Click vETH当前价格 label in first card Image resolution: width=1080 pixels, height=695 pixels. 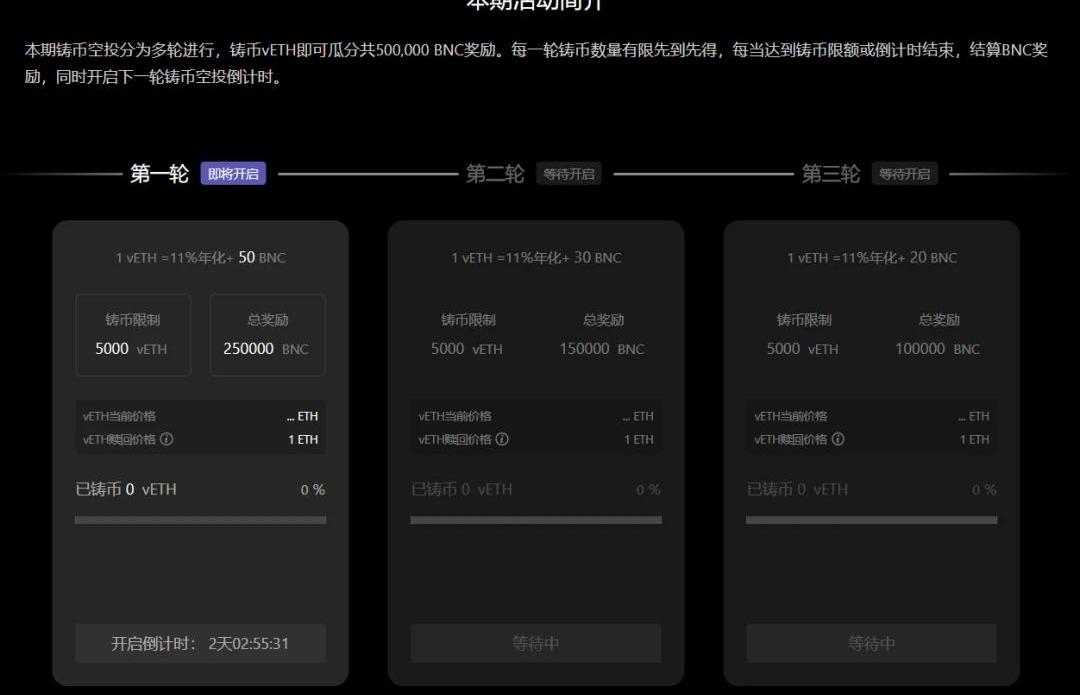[x=119, y=416]
